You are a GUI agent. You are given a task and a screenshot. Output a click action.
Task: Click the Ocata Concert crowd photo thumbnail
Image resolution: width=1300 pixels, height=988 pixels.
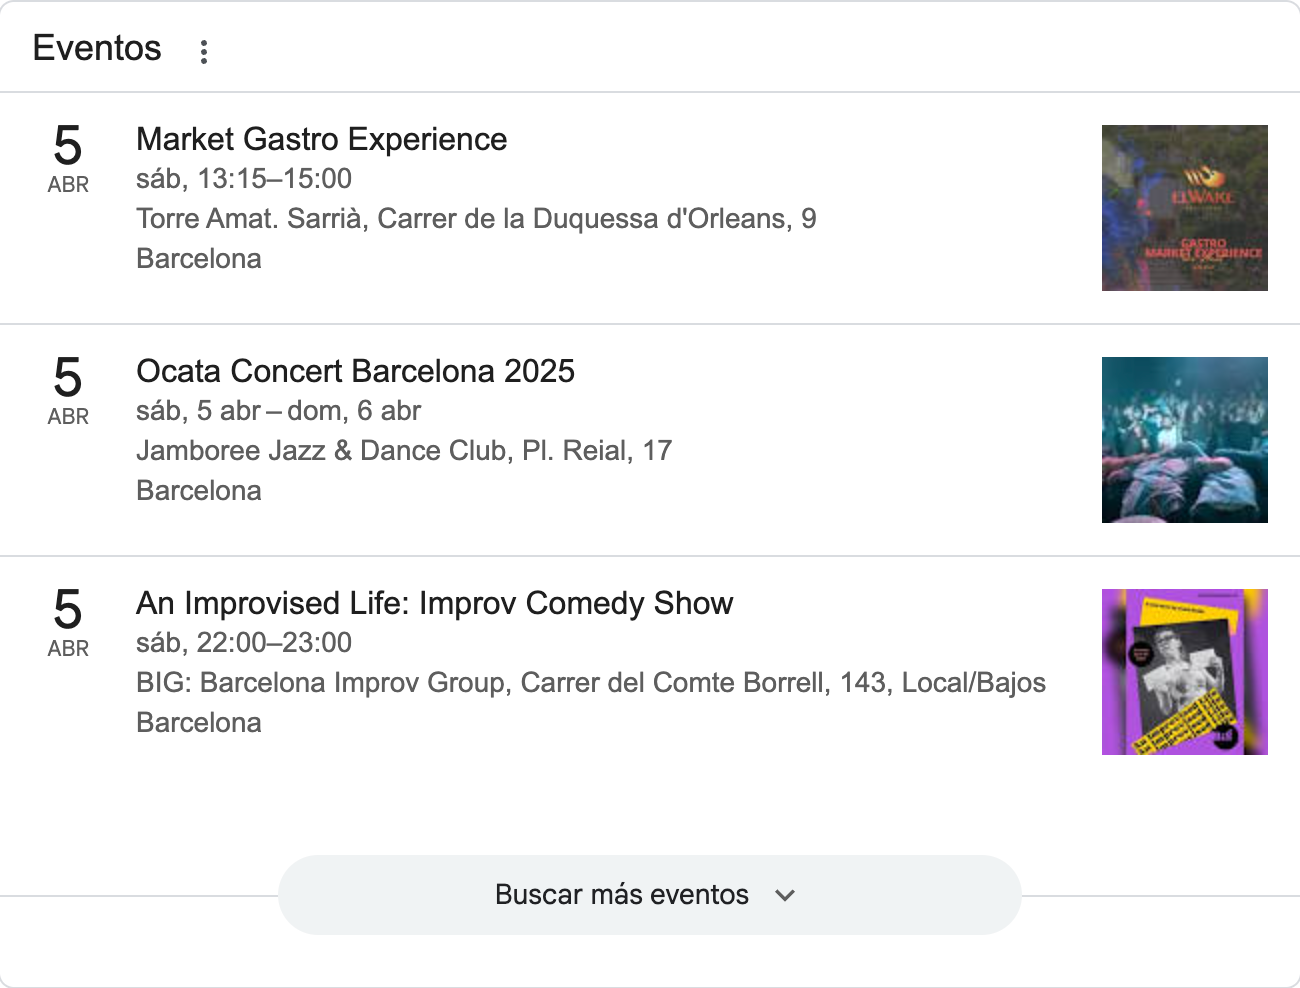click(1184, 440)
